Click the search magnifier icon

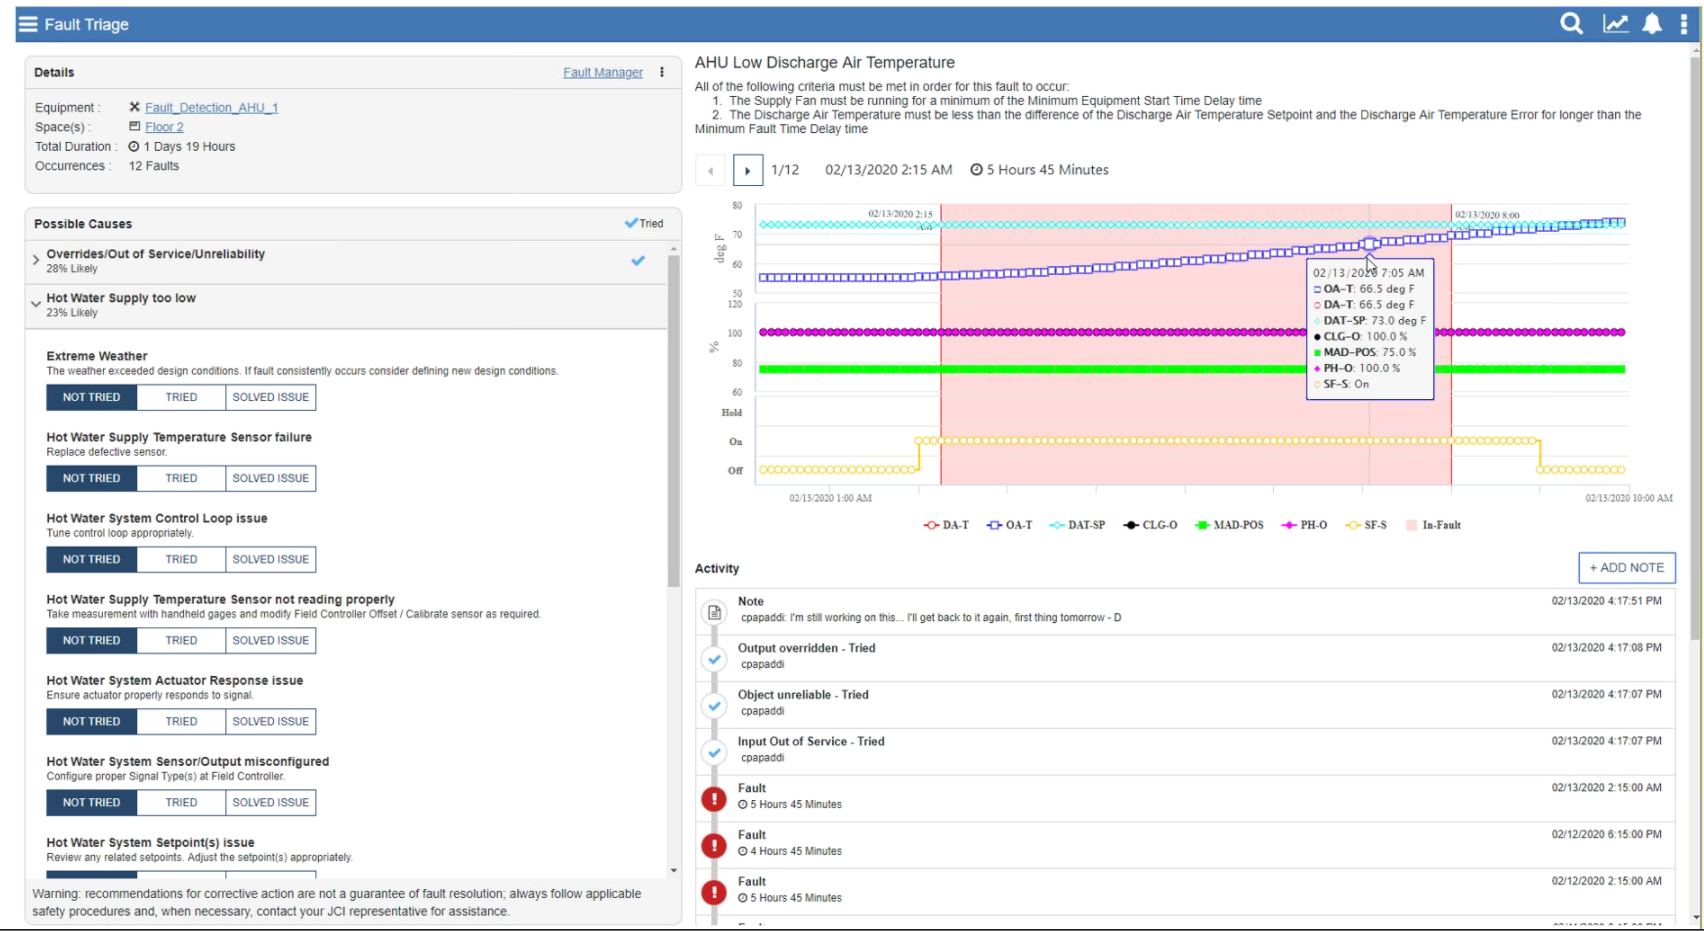(x=1571, y=24)
